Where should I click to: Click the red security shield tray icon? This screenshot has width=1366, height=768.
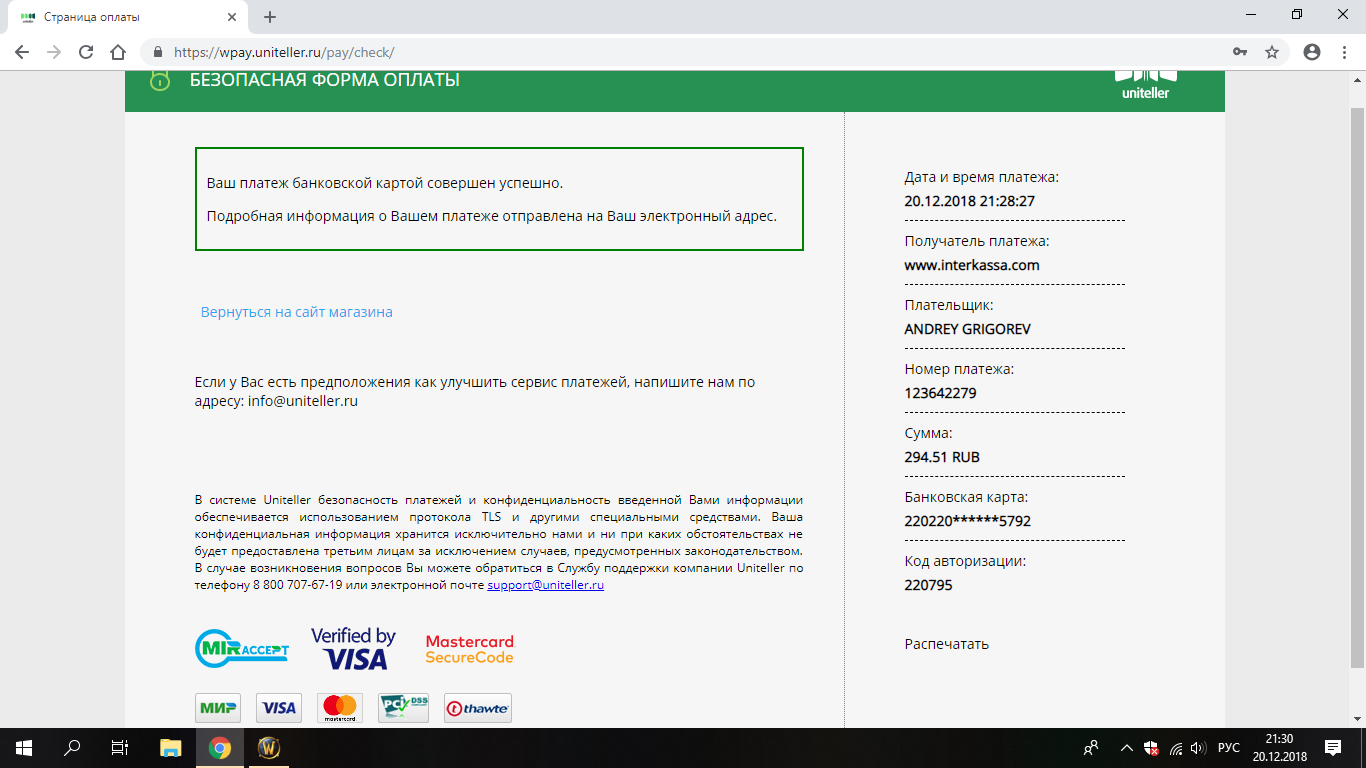1151,748
